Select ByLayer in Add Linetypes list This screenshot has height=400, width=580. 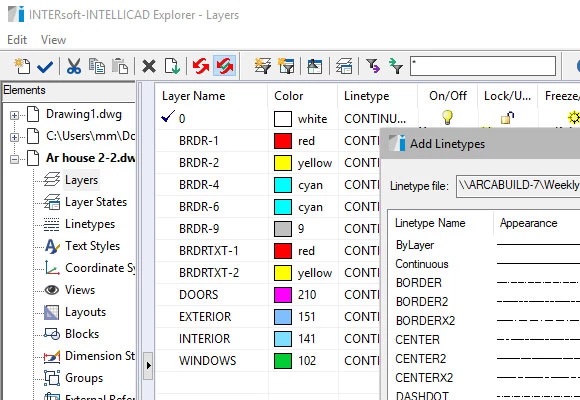tap(415, 245)
